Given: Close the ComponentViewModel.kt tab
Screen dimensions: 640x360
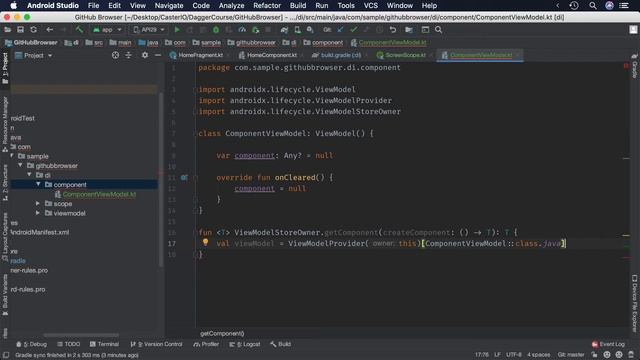Looking at the screenshot, I should point(518,55).
